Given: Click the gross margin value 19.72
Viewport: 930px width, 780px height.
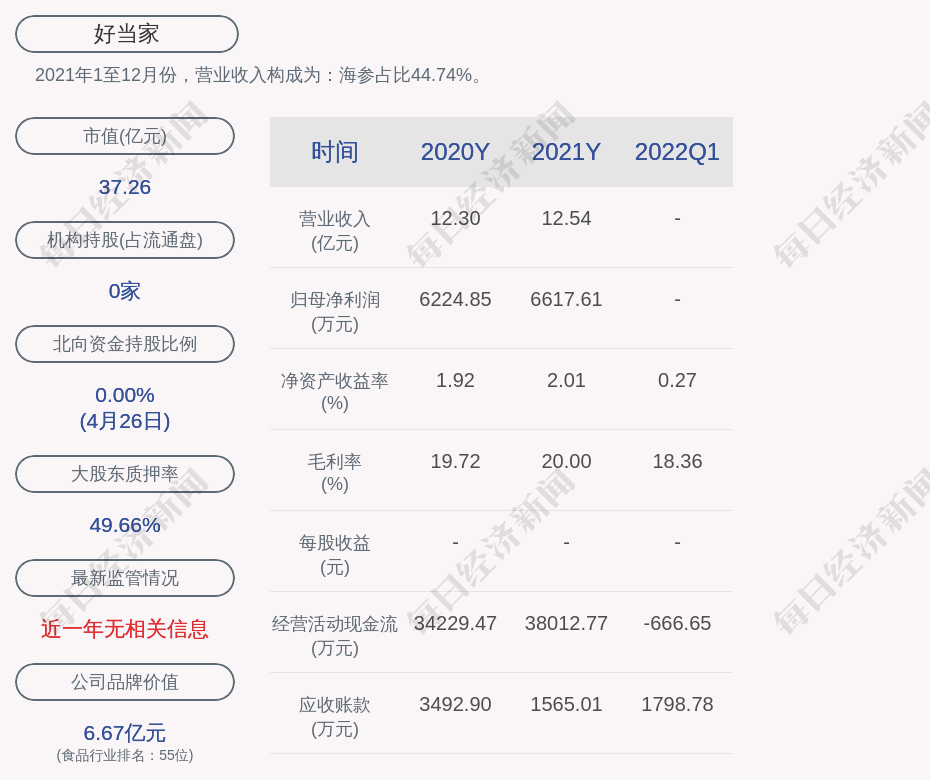Looking at the screenshot, I should pos(456,461).
